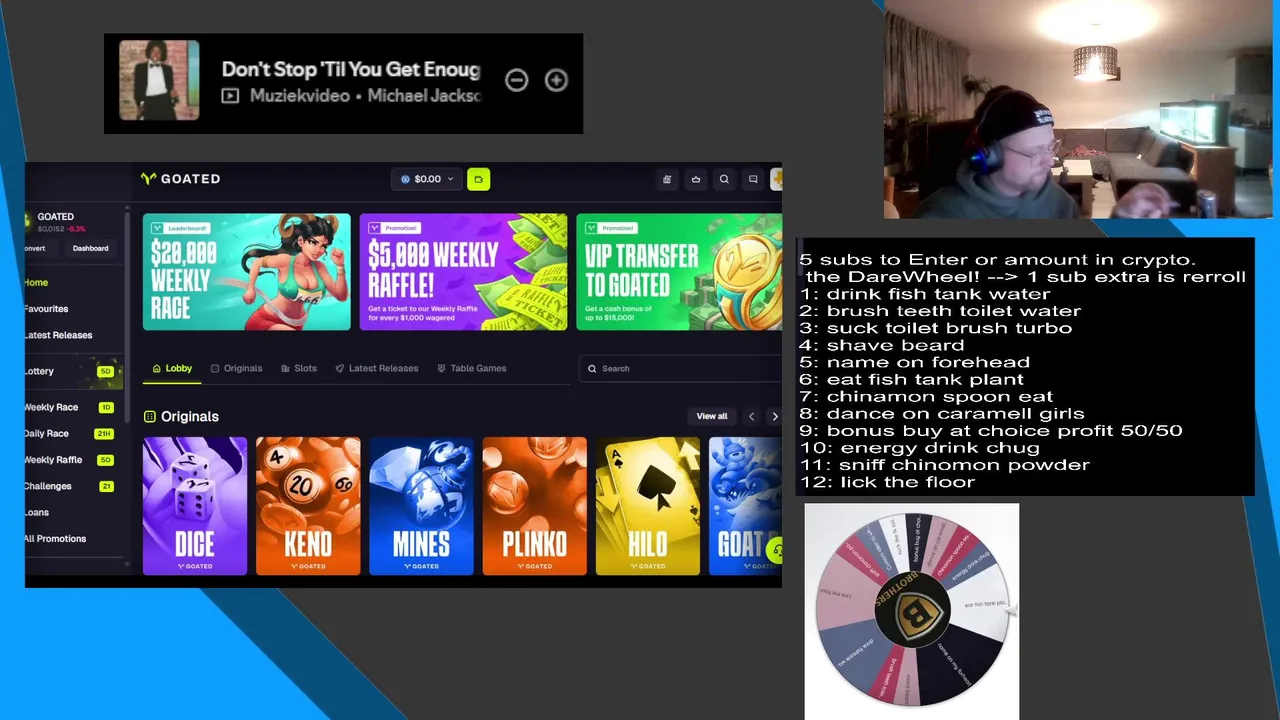Viewport: 1280px width, 720px height.
Task: Click the 21H badge next to Daily Race
Action: (x=103, y=434)
